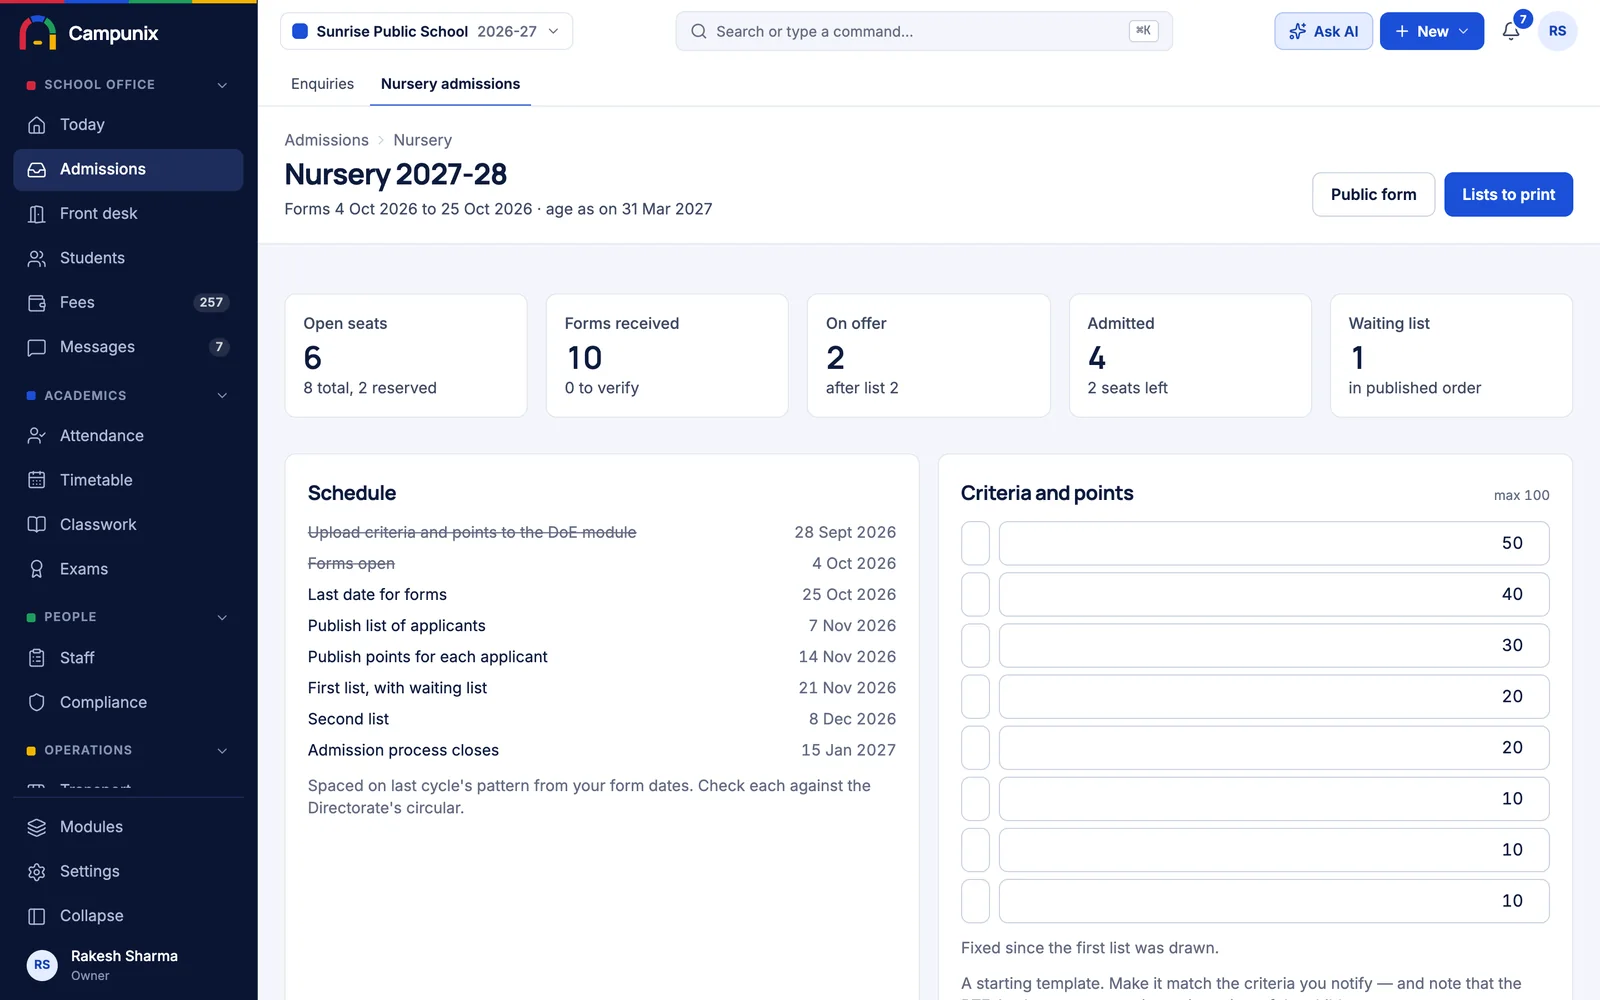Open the RS avatar menu in top bar
1600x1000 pixels.
click(1557, 31)
